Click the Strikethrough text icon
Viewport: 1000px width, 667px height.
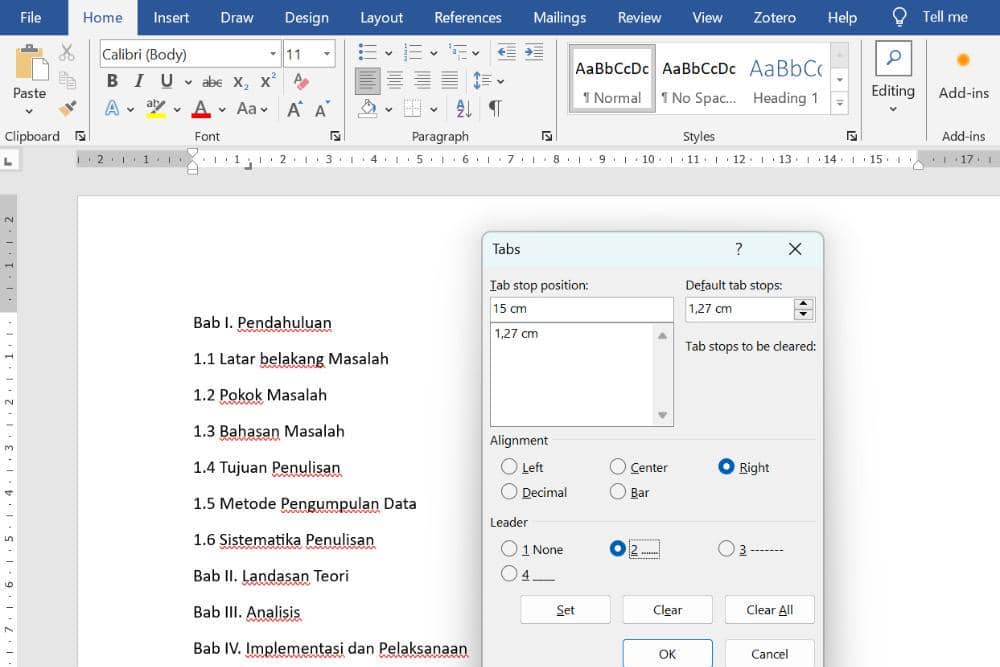(212, 82)
